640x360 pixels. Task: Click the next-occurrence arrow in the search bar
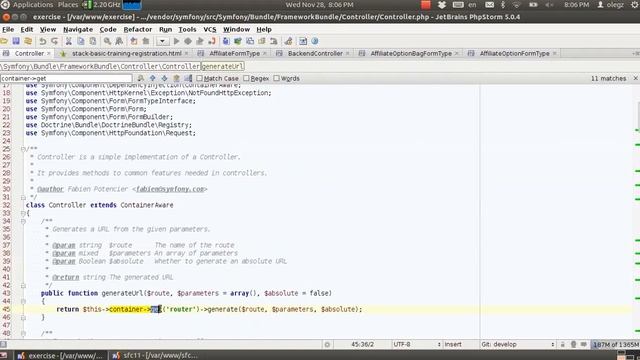(x=164, y=78)
